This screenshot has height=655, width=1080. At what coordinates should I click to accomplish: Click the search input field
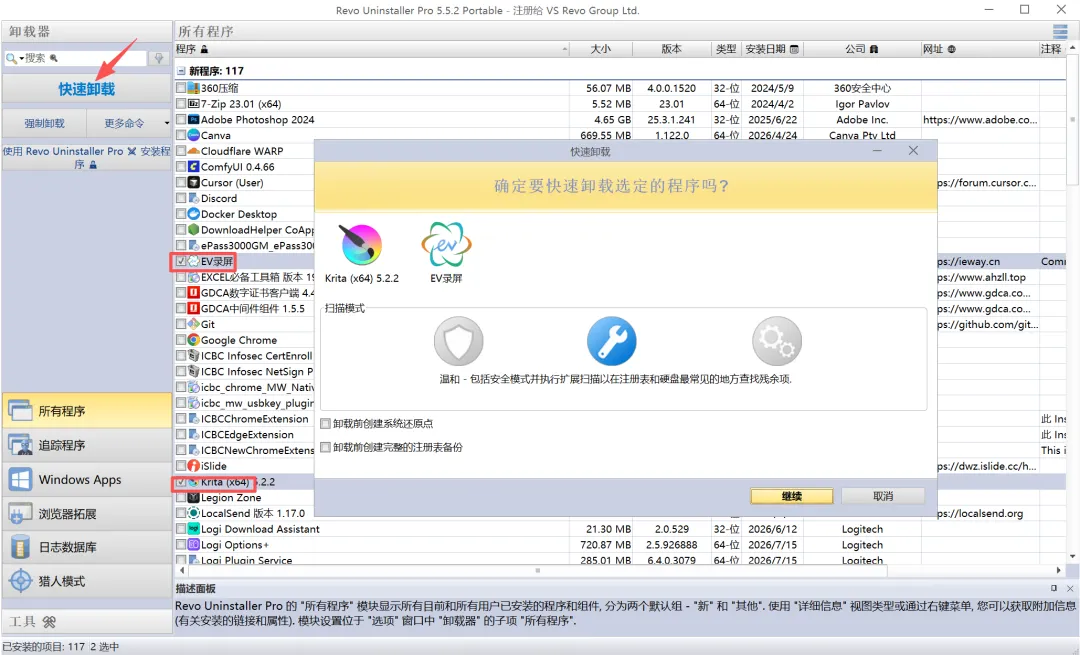(85, 58)
